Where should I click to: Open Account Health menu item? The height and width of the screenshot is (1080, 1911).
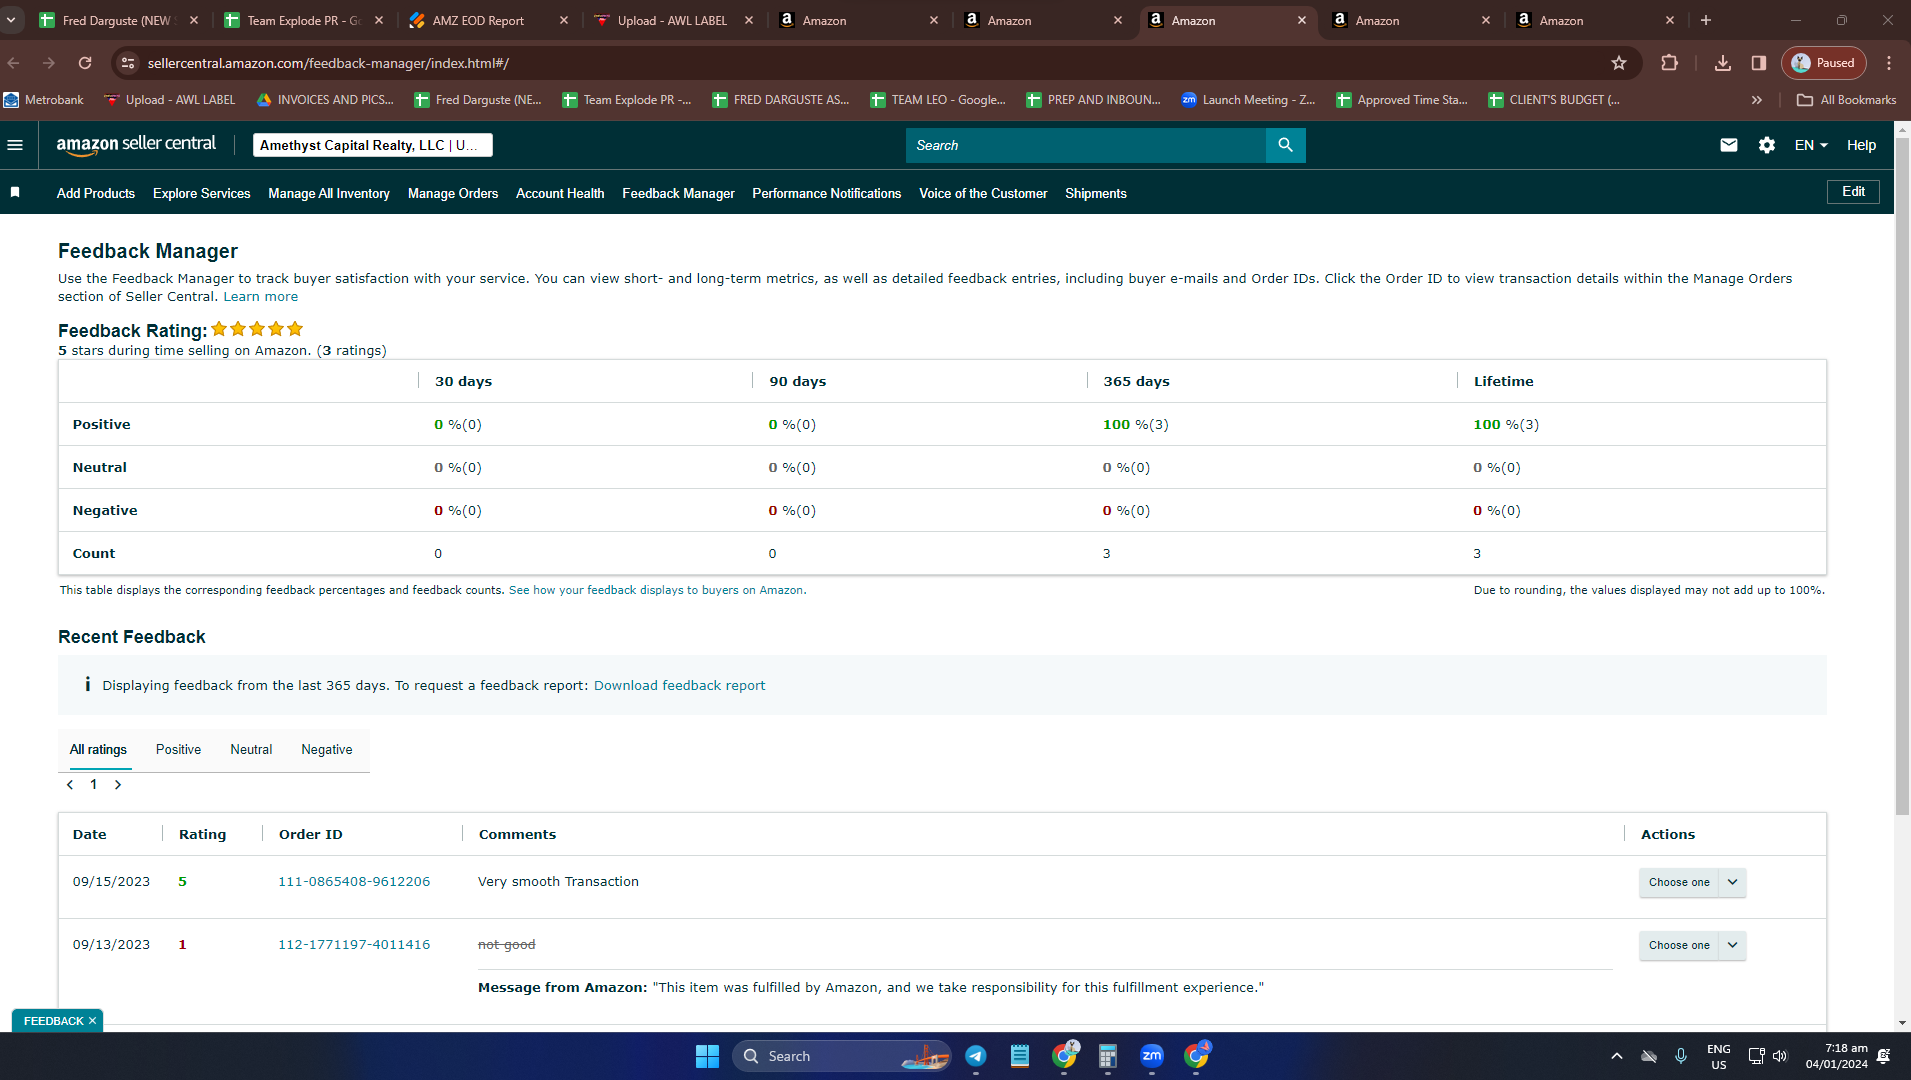(x=560, y=194)
